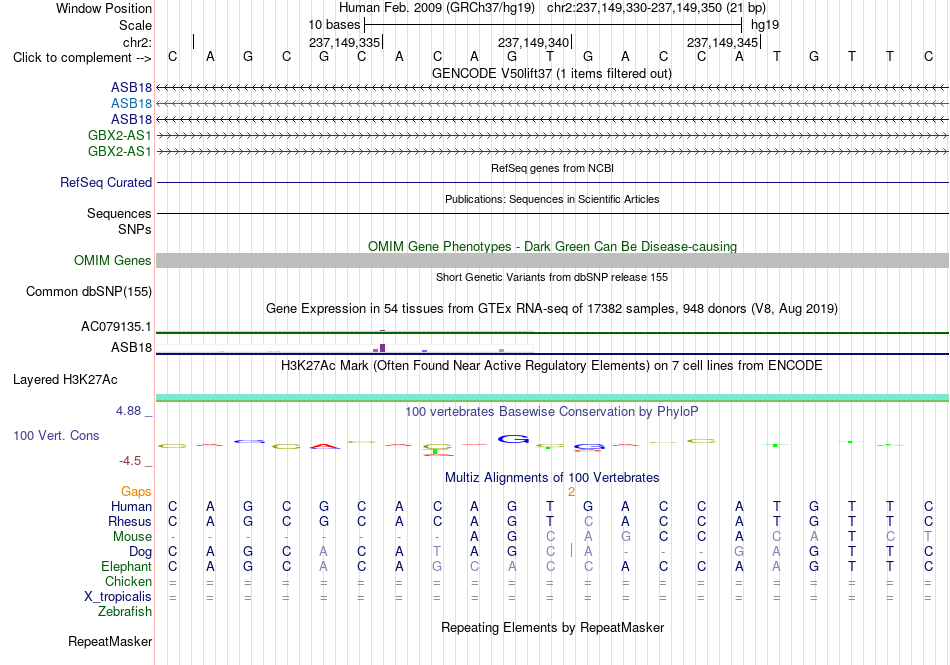Click the hg19 label beside the scale bar
The width and height of the screenshot is (950, 665).
765,25
